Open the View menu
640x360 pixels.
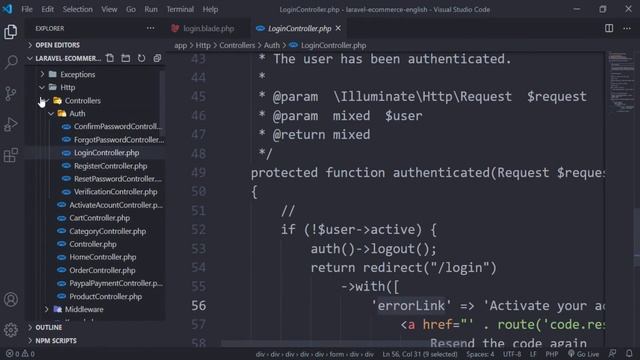tap(109, 9)
